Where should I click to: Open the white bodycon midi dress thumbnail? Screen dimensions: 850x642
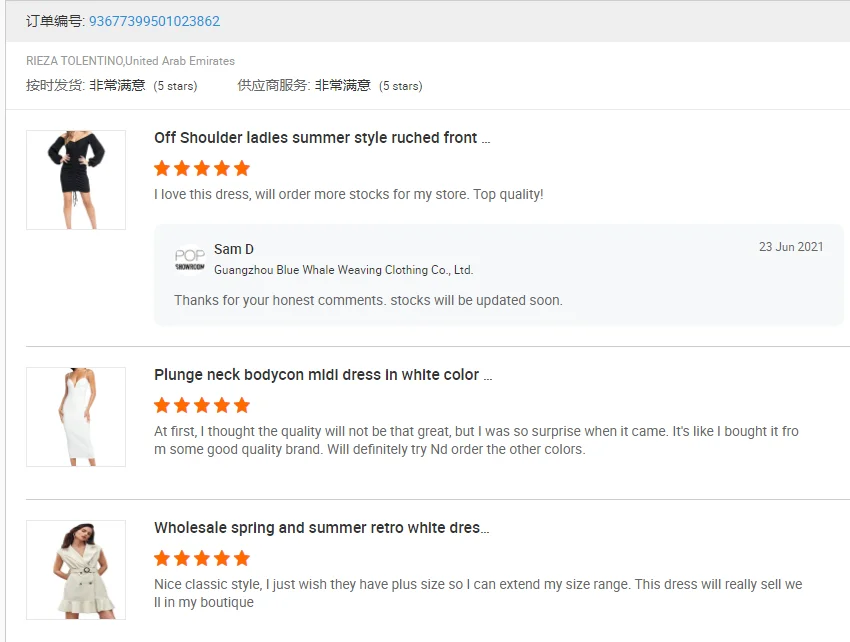(76, 416)
